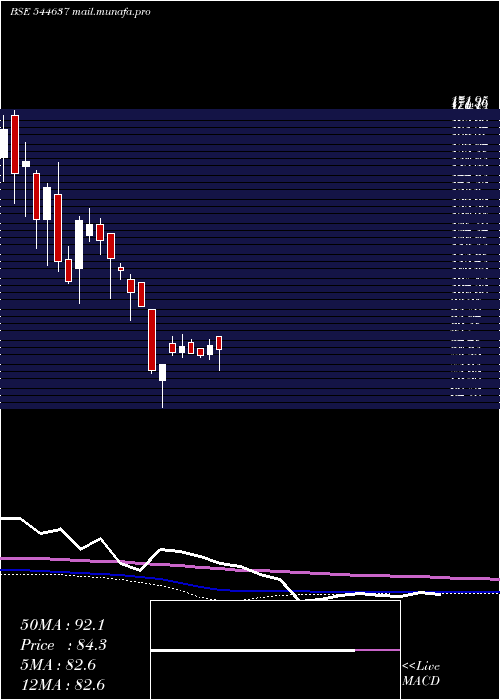Click the '<<Live MACD' label
This screenshot has height=700, width=500.
[x=421, y=673]
